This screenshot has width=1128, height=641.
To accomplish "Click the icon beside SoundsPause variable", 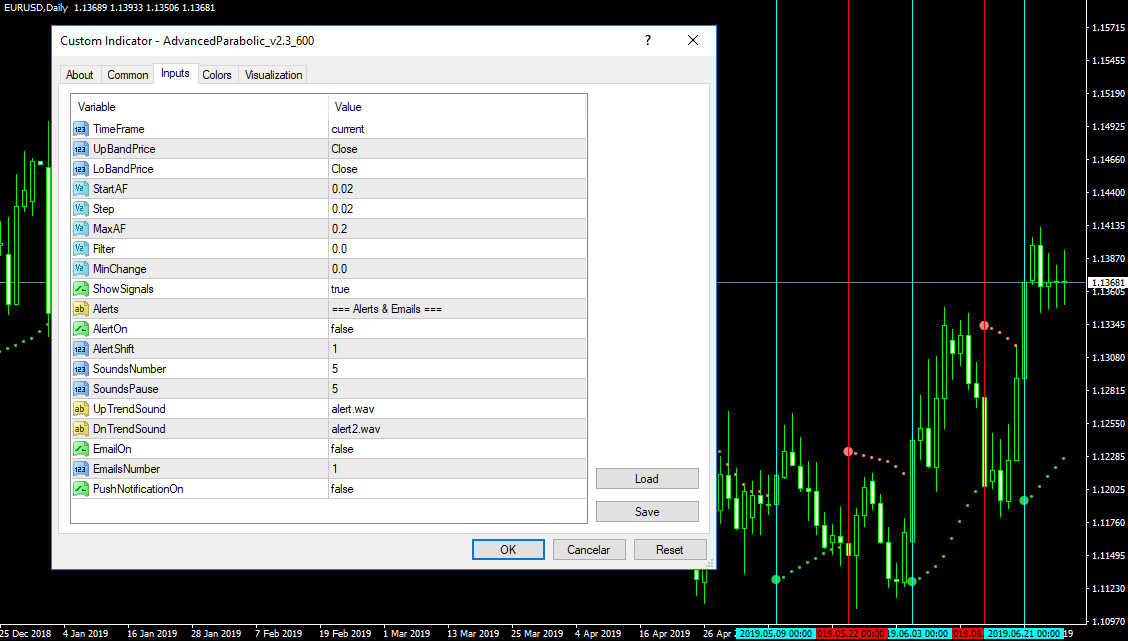I will pos(81,388).
